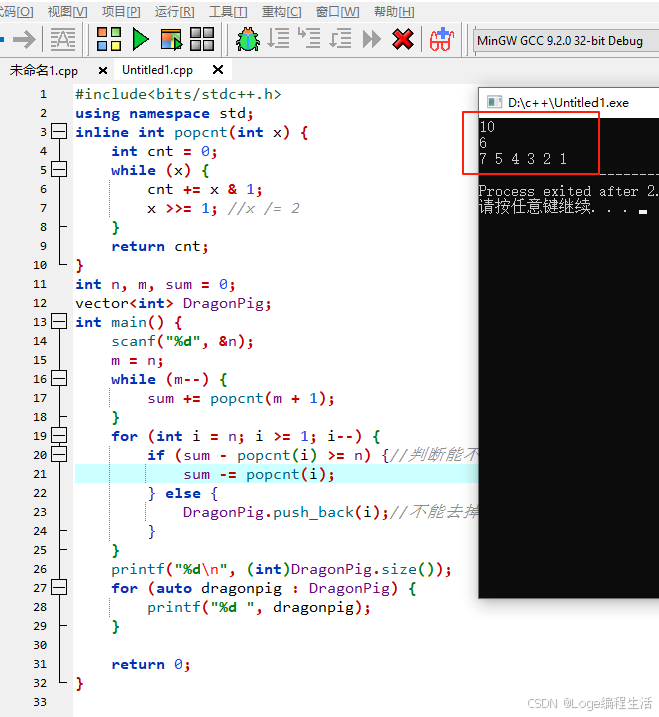
Task: Click the 'int n, m, sum = 0;' line
Action: [155, 284]
